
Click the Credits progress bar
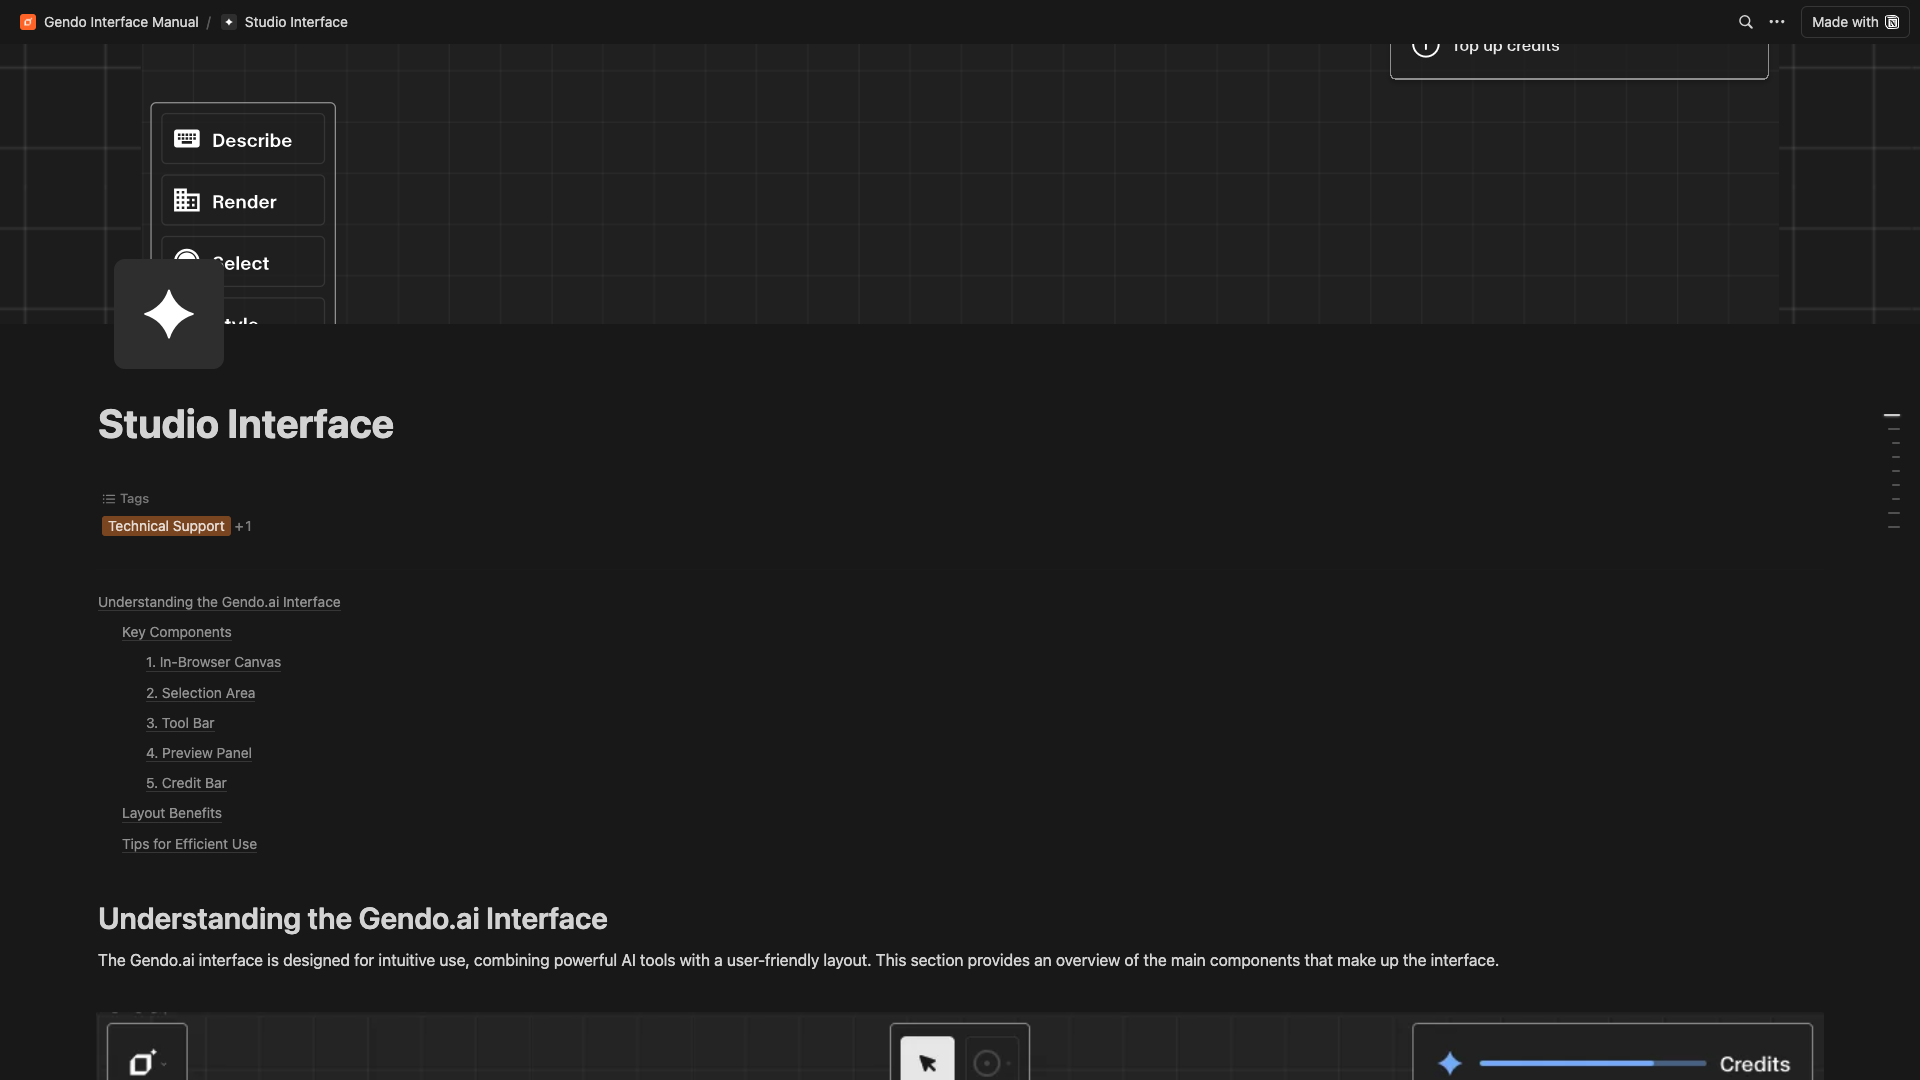(x=1592, y=1063)
